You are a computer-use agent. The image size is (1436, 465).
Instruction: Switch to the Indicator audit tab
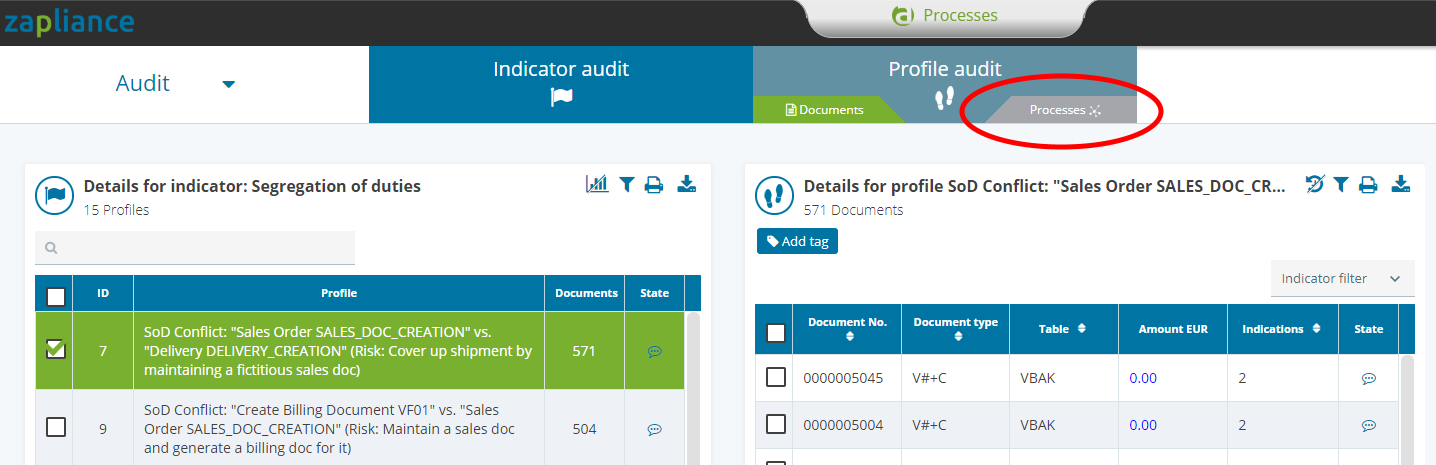(561, 84)
